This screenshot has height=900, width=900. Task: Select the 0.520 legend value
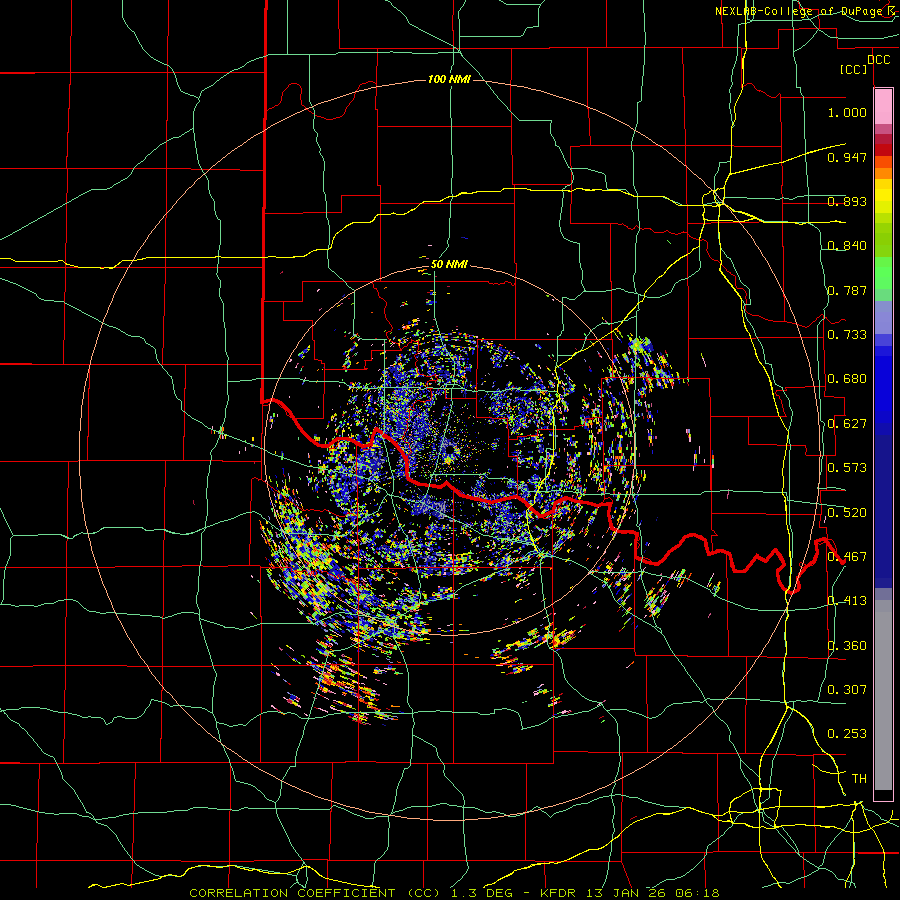click(x=847, y=513)
